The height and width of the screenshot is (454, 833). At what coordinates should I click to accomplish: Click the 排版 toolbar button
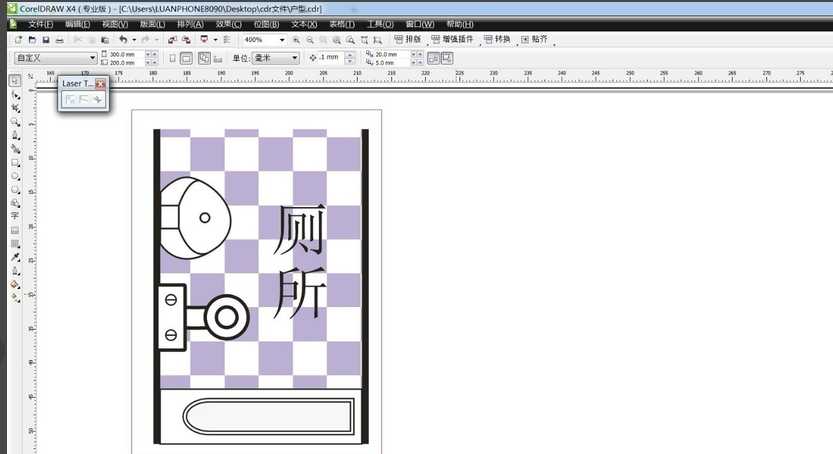coord(408,40)
